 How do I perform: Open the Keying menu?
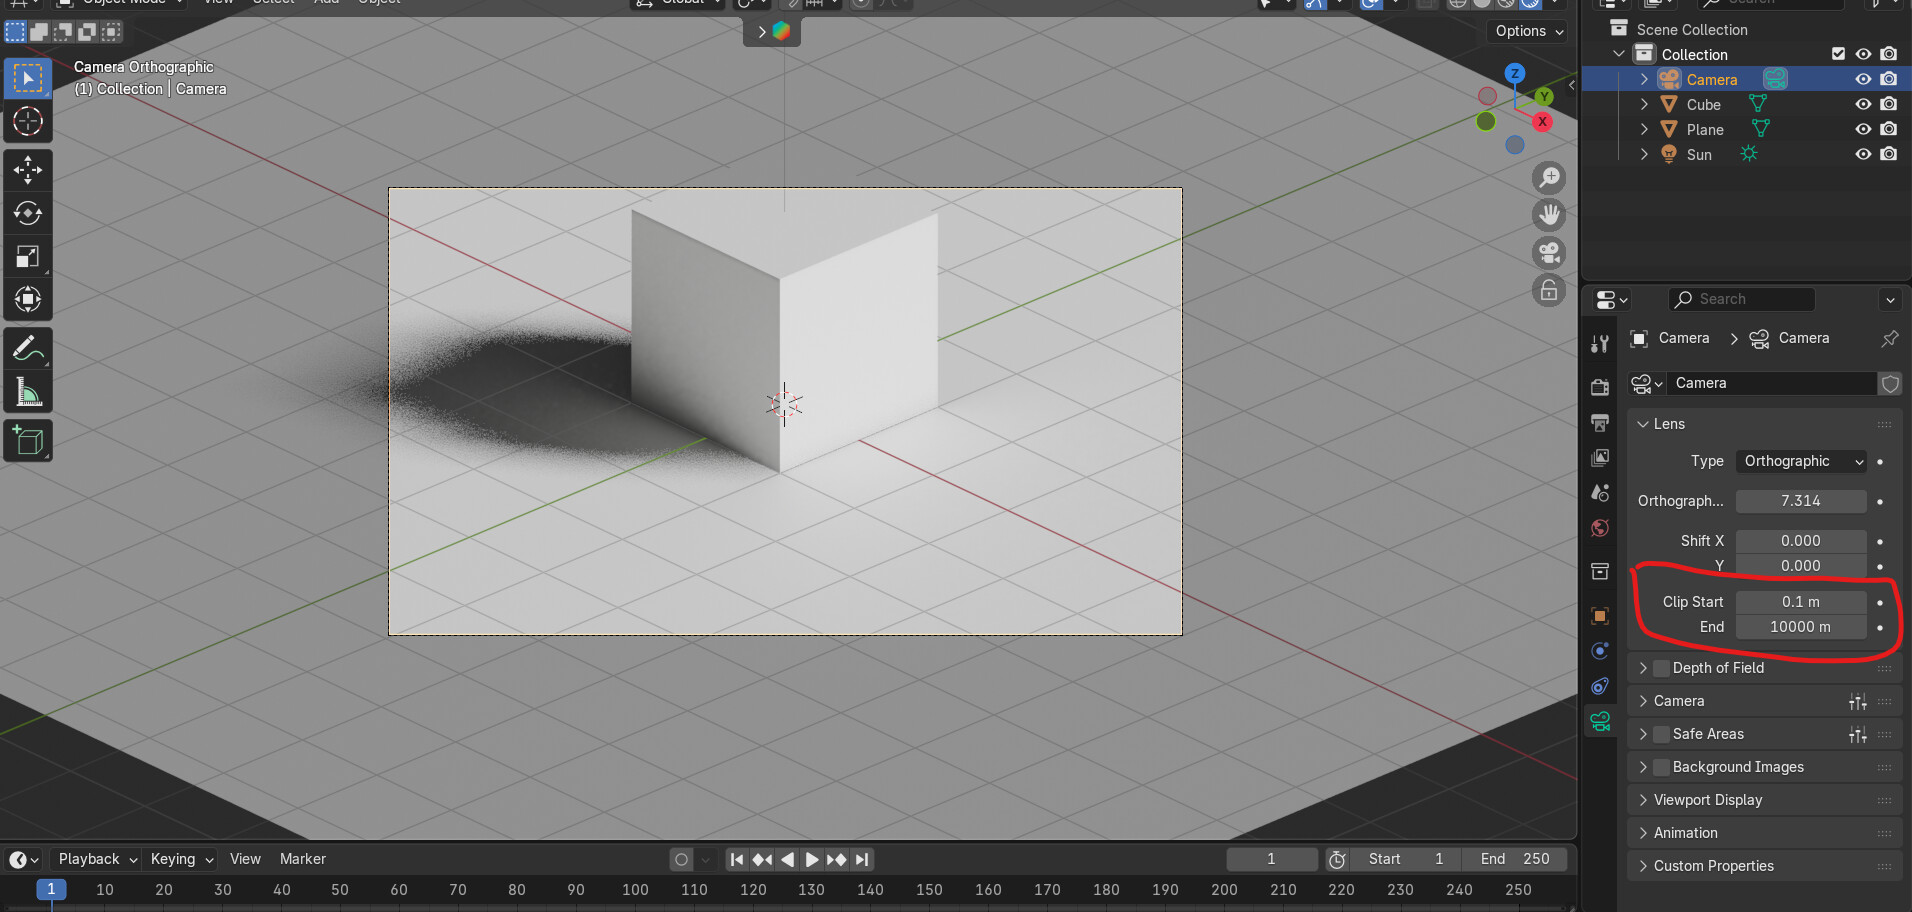click(181, 859)
